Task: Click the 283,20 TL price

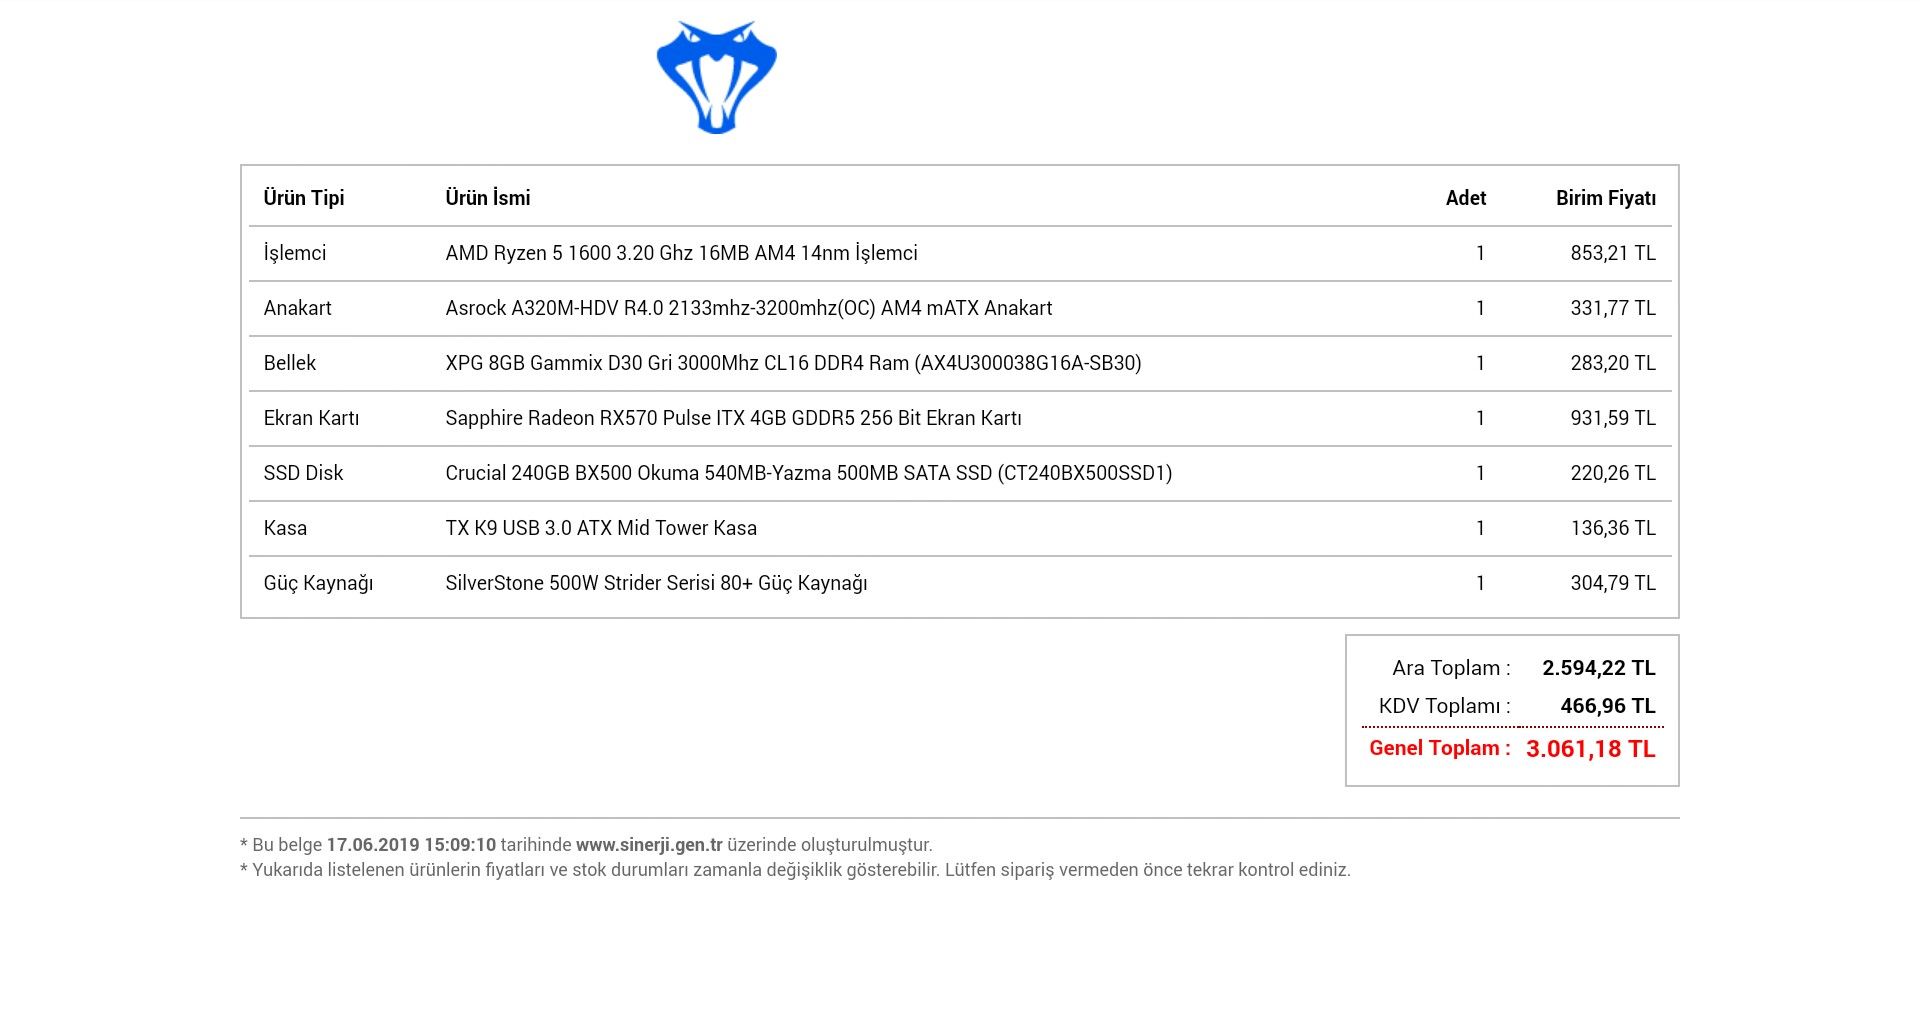Action: (1613, 363)
